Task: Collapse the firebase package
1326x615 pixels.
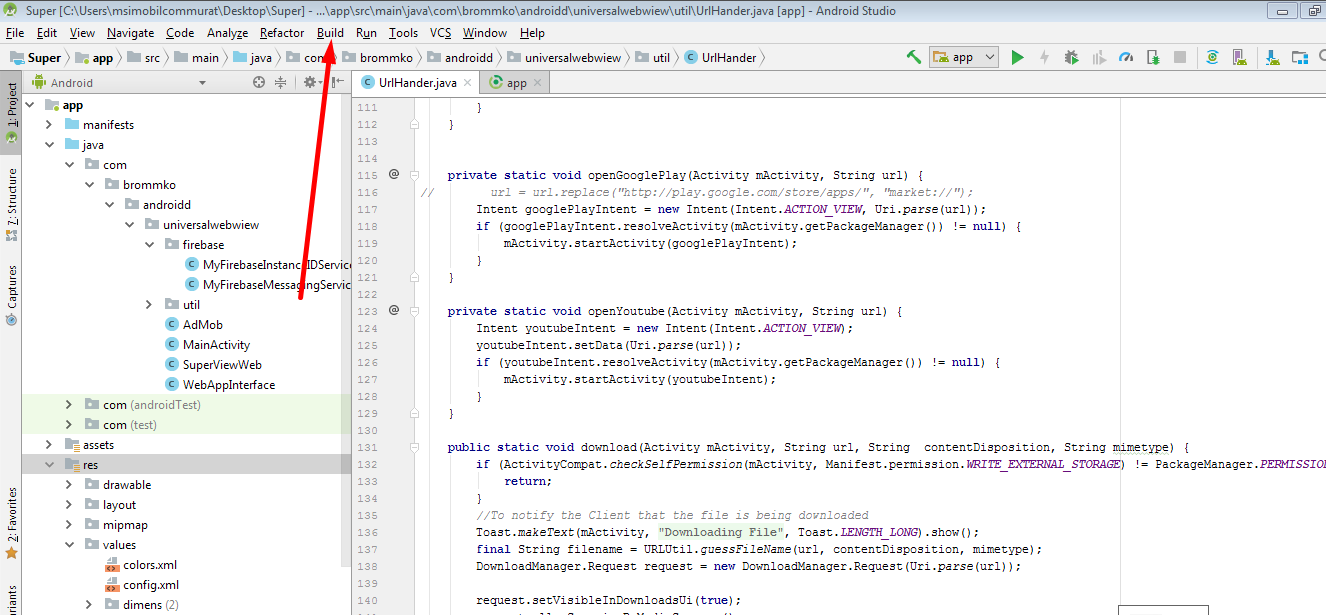Action: coord(149,245)
